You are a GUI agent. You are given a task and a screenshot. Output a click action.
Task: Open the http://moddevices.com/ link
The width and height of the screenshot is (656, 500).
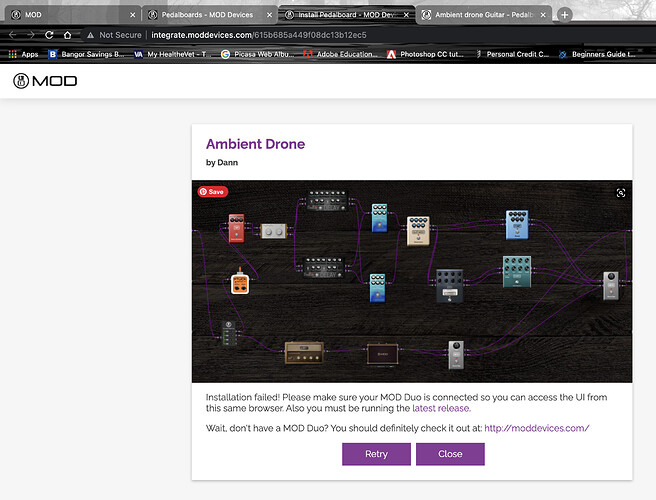[537, 428]
